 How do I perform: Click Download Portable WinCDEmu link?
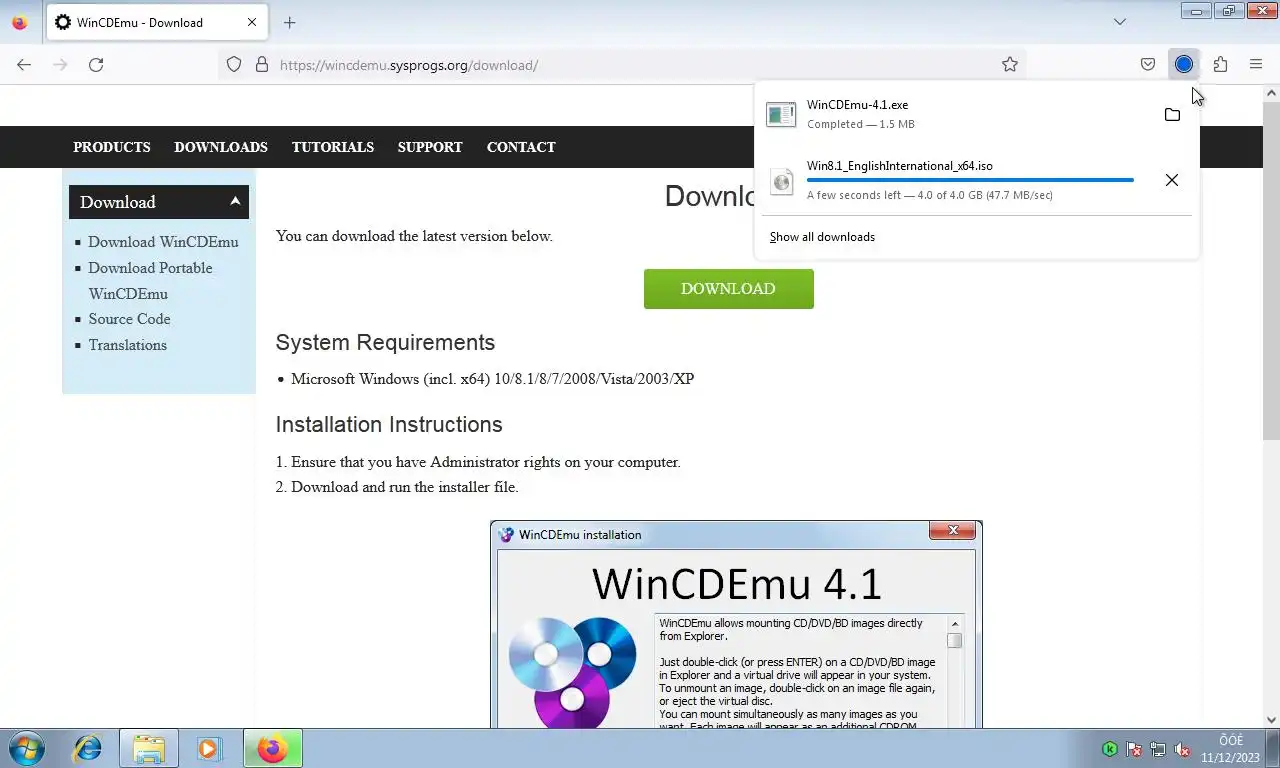click(x=150, y=281)
